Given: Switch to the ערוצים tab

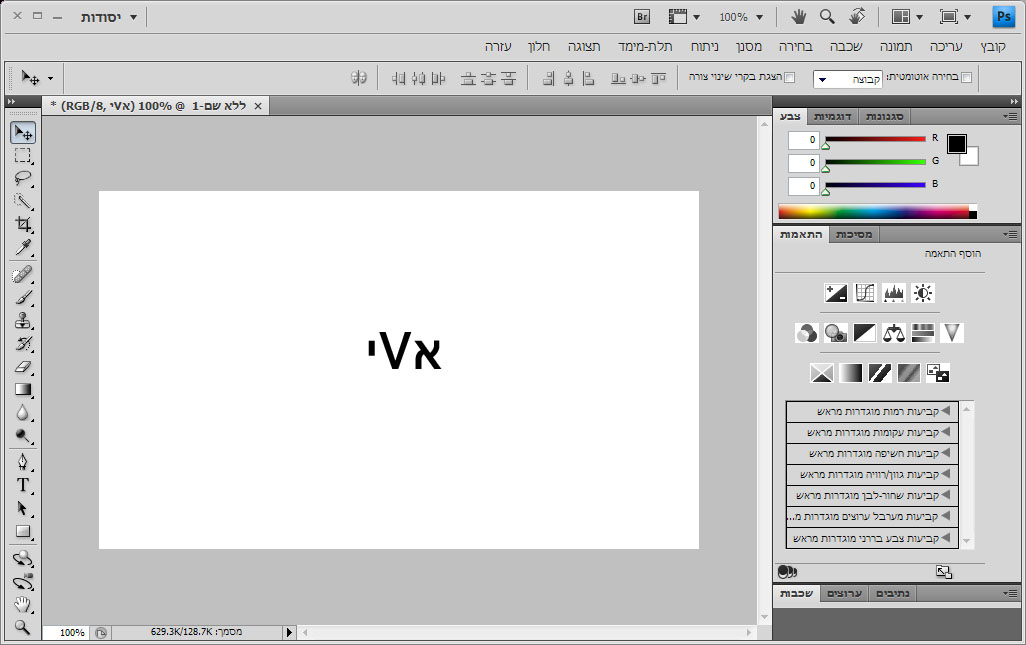Looking at the screenshot, I should [x=846, y=594].
